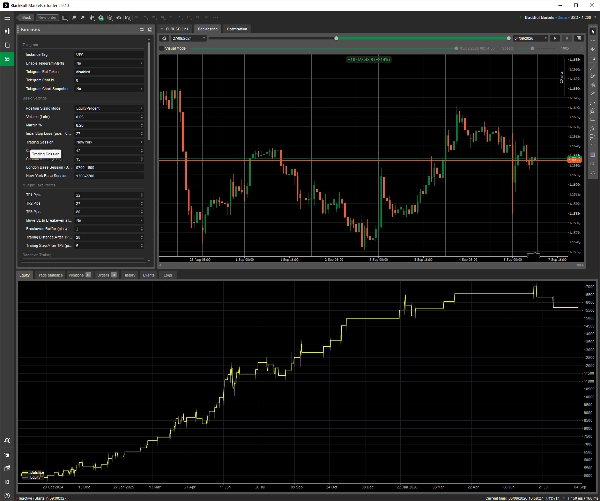Click the Build button

[x=26, y=18]
